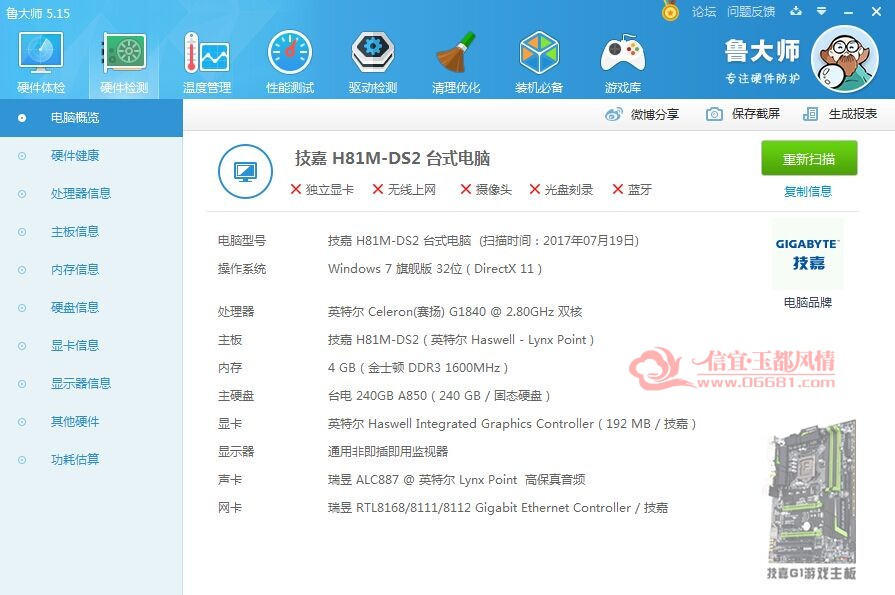Click 保存截屏 to save a screenshot
The height and width of the screenshot is (595, 895).
743,114
